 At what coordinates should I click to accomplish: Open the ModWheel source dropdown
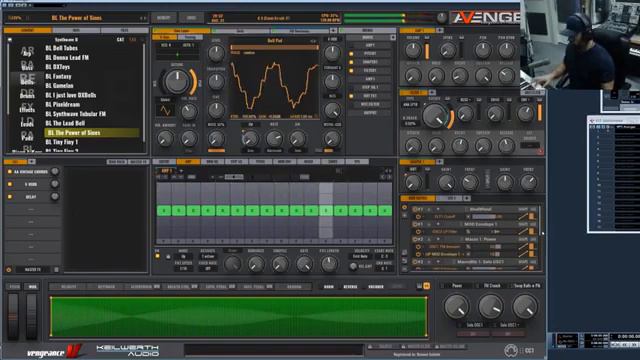tap(480, 209)
